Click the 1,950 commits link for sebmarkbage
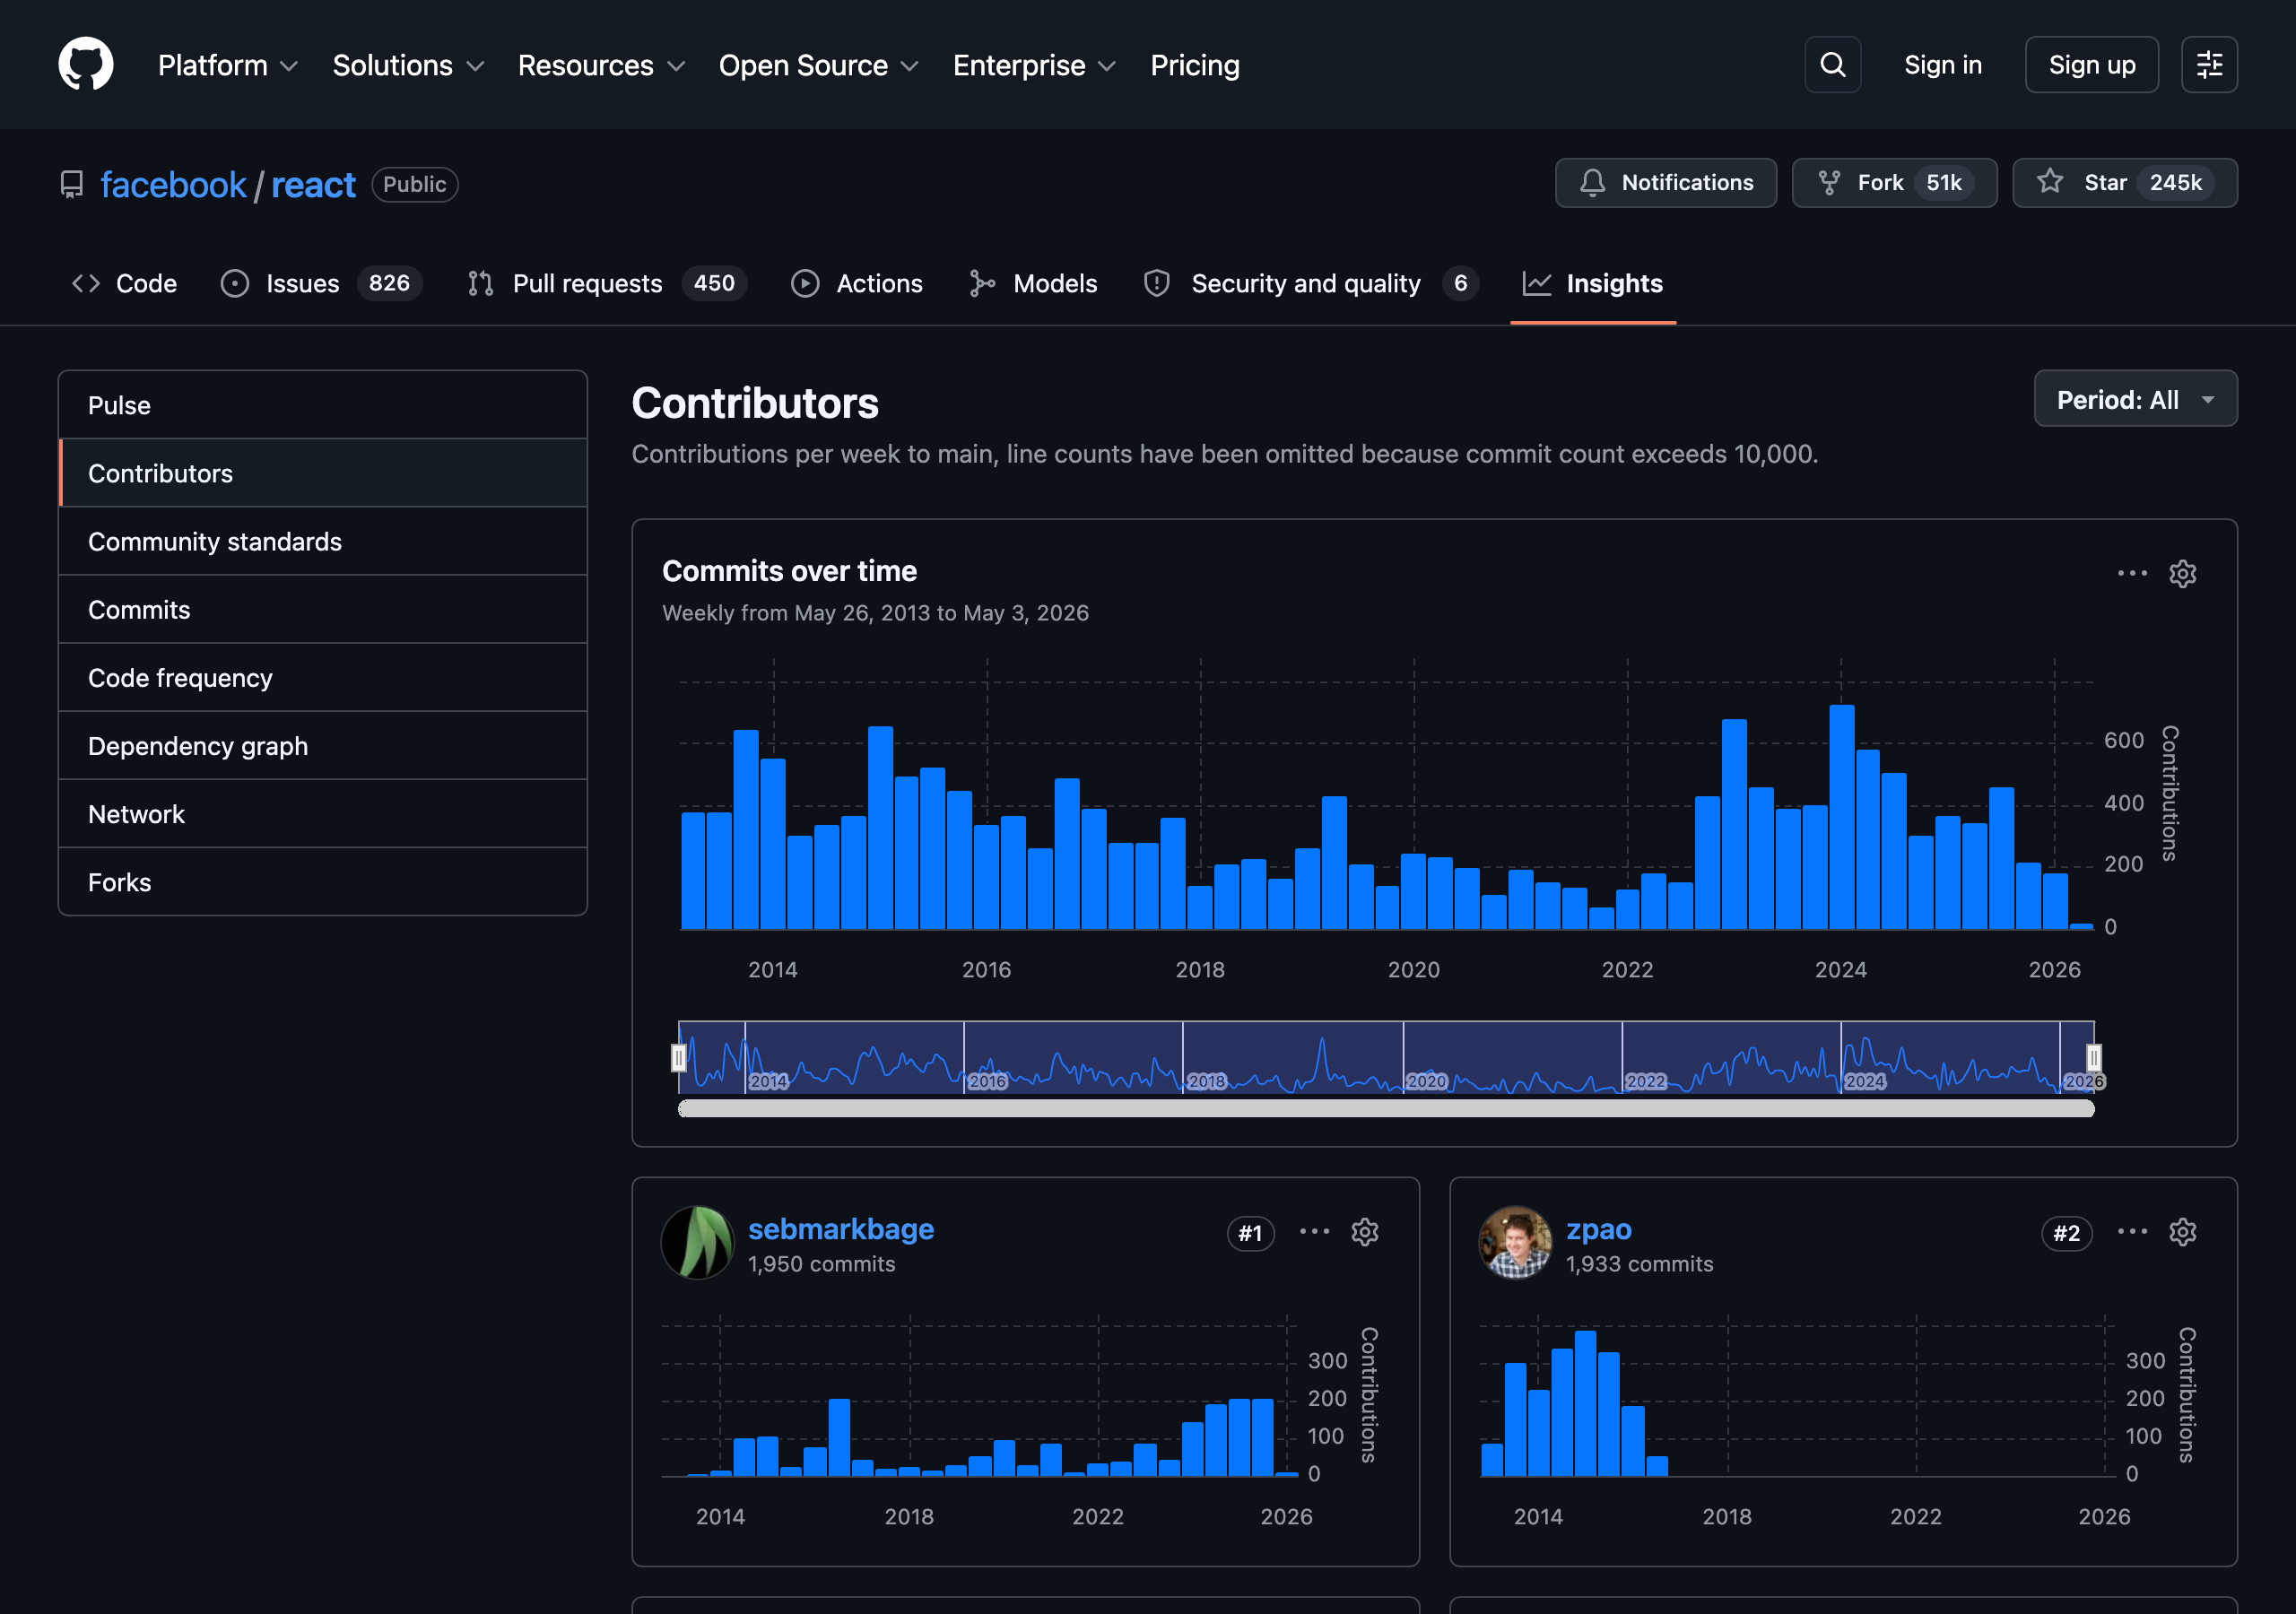 [821, 1264]
